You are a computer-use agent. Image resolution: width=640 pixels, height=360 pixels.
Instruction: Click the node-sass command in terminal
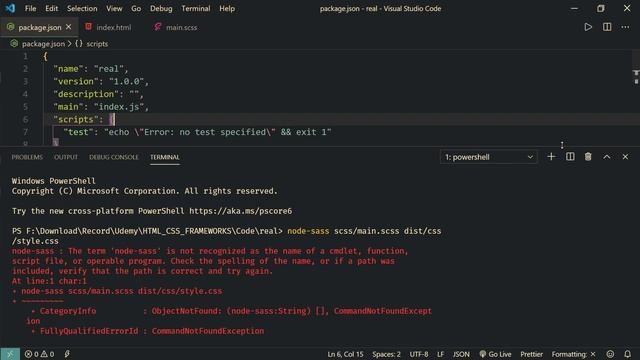308,231
